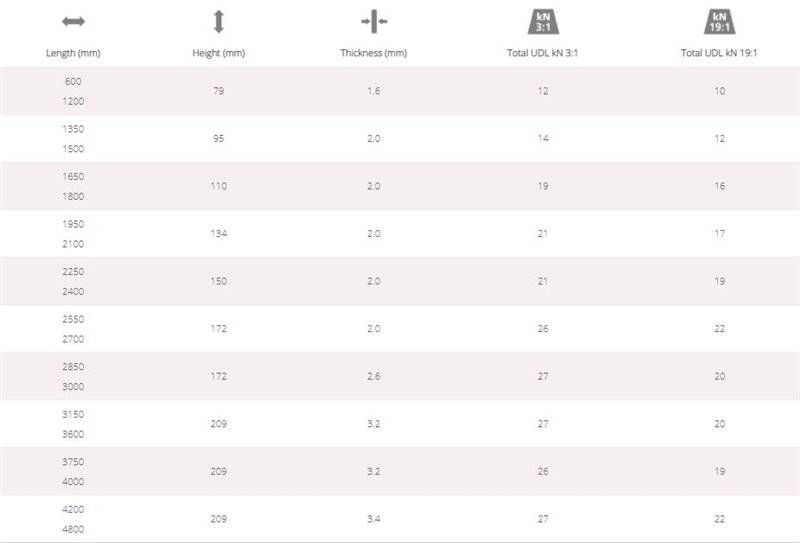The width and height of the screenshot is (800, 543).
Task: Click the 1650 length value
Action: pyautogui.click(x=73, y=177)
